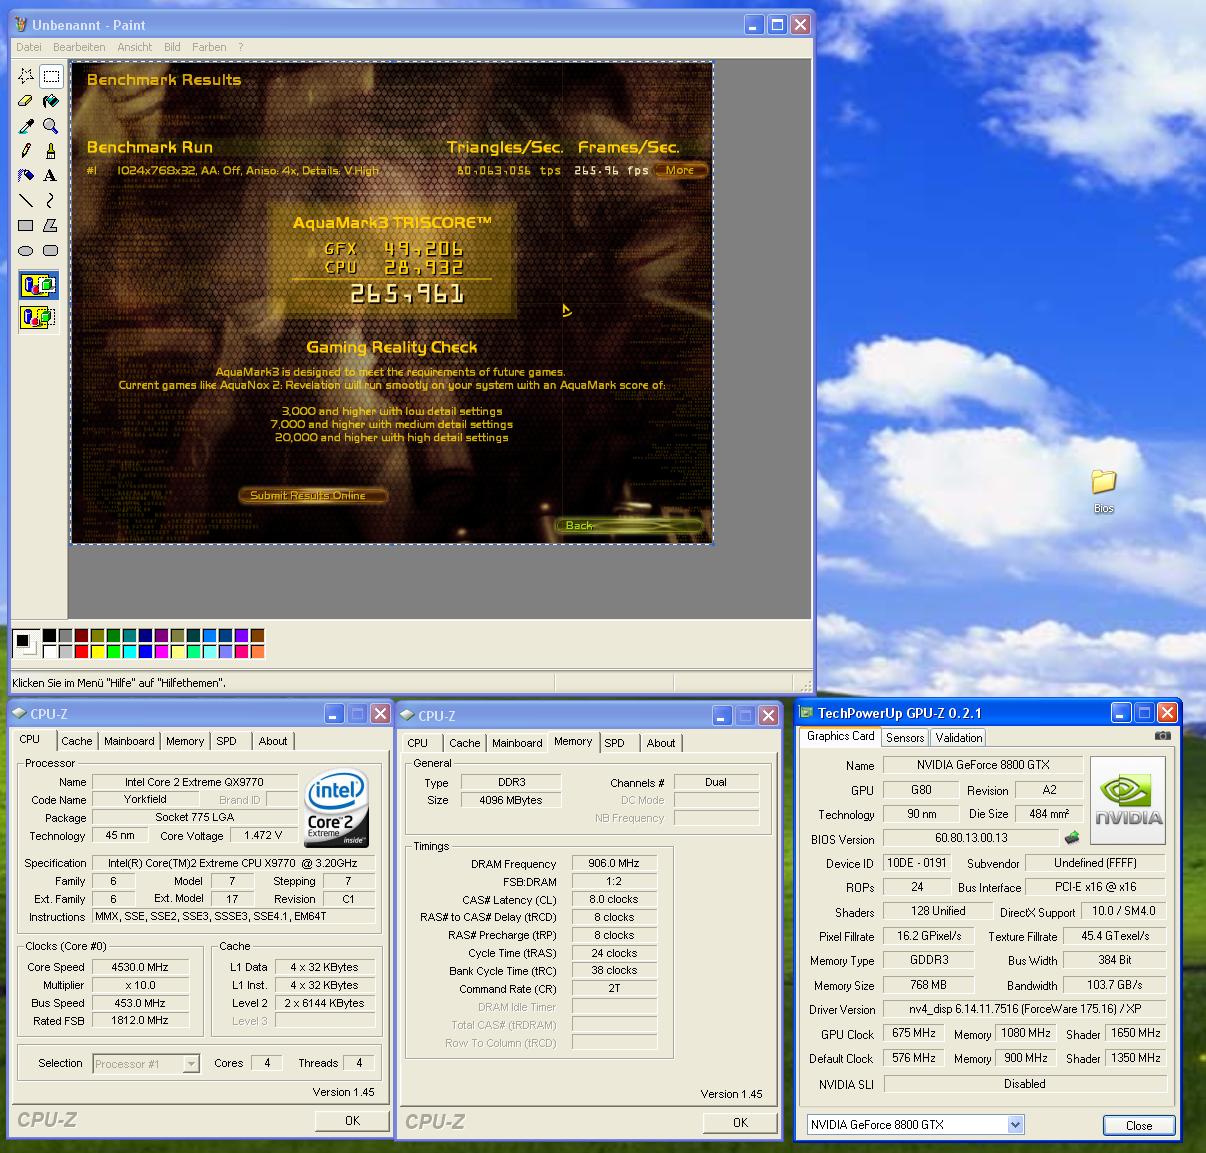
Task: Select the orange swatch in Paint palette
Action: (257, 652)
